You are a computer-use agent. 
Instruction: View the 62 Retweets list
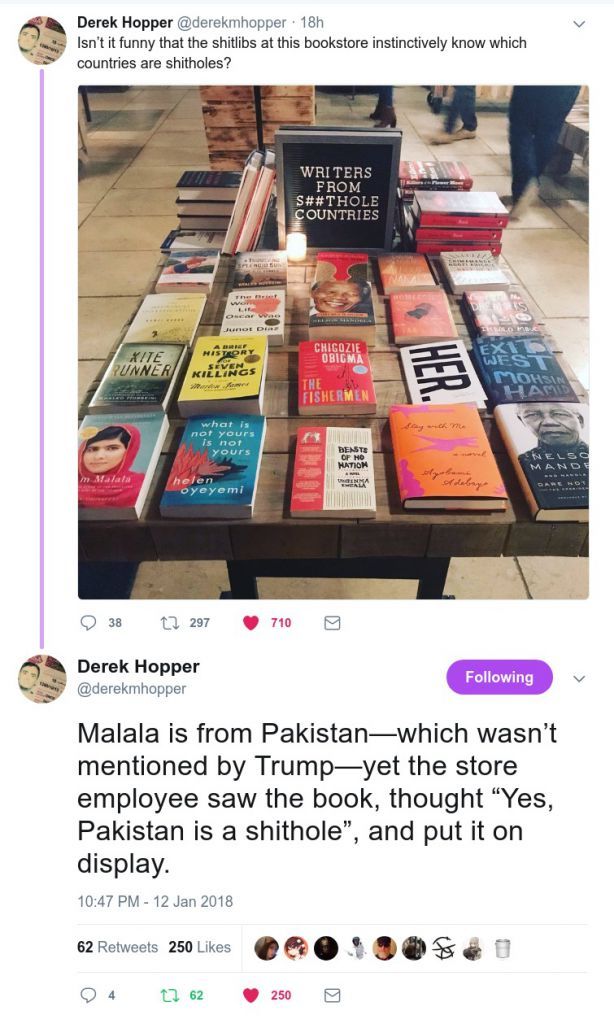[x=118, y=947]
